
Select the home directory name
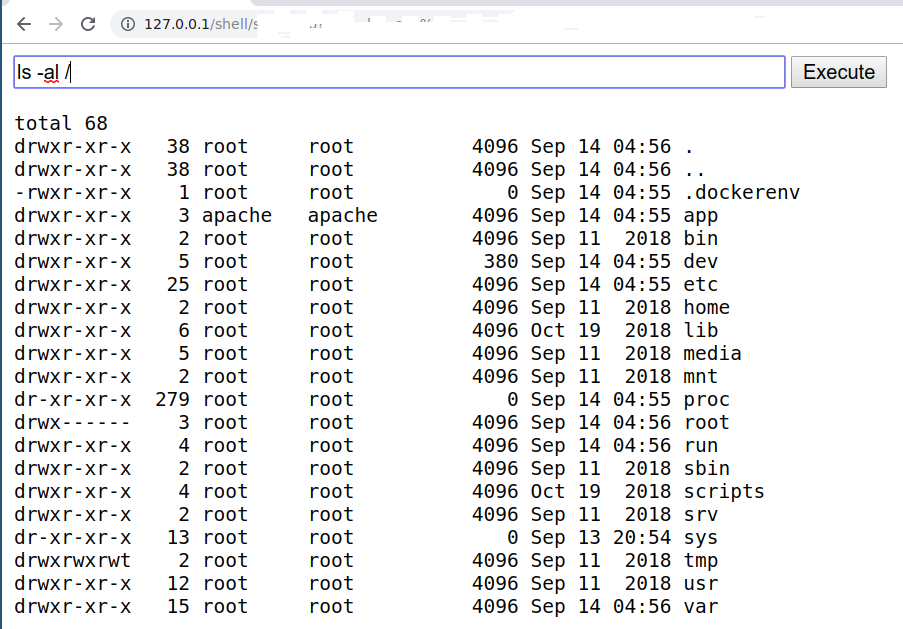(706, 308)
